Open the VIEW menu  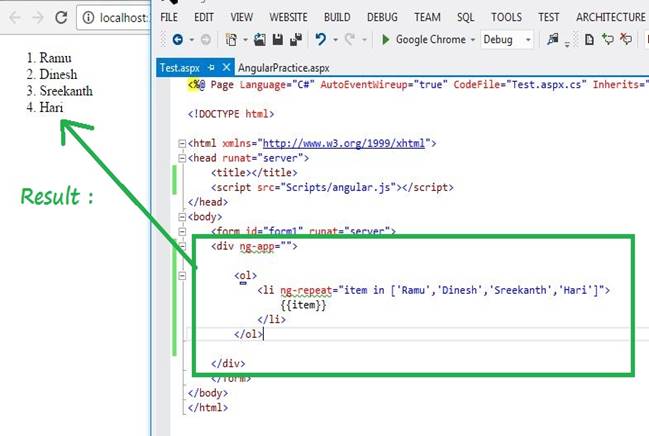241,17
